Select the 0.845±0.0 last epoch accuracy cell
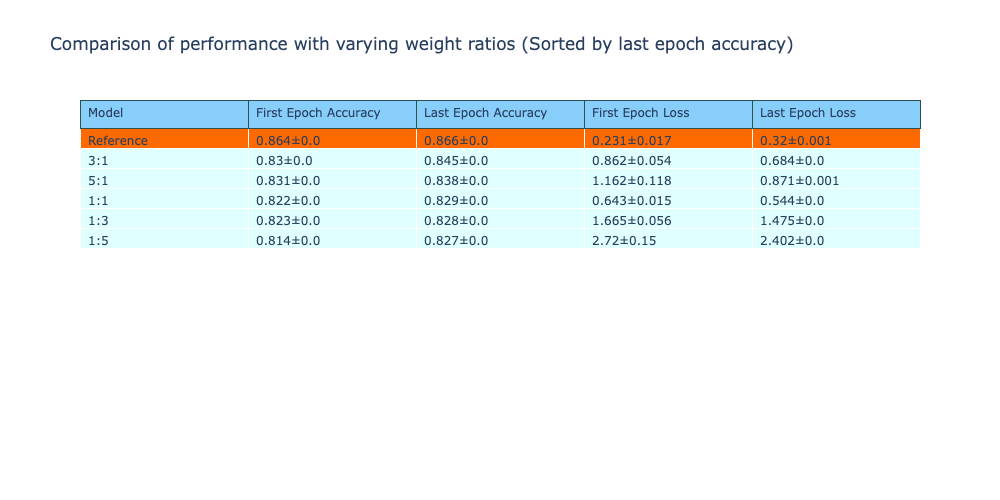The width and height of the screenshot is (1000, 500). (x=456, y=160)
